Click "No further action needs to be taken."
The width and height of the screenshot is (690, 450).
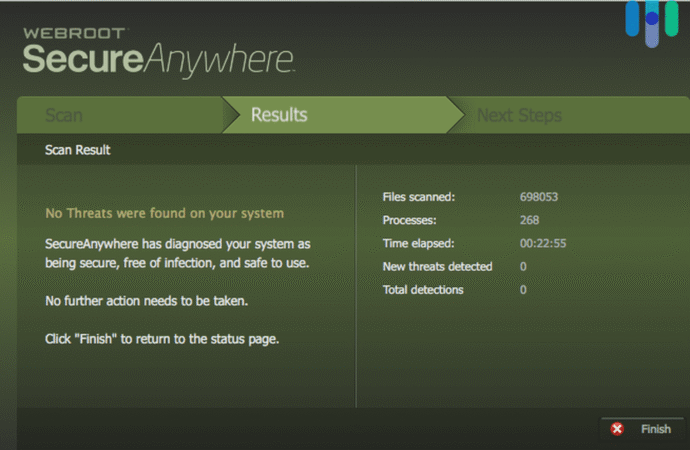[x=147, y=301]
